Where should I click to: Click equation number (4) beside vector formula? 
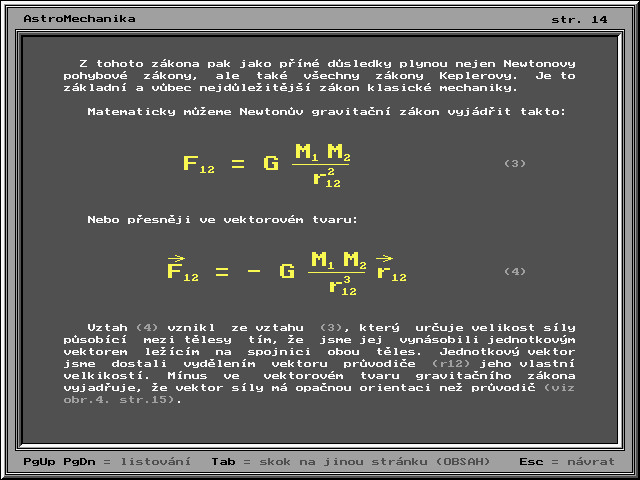515,271
